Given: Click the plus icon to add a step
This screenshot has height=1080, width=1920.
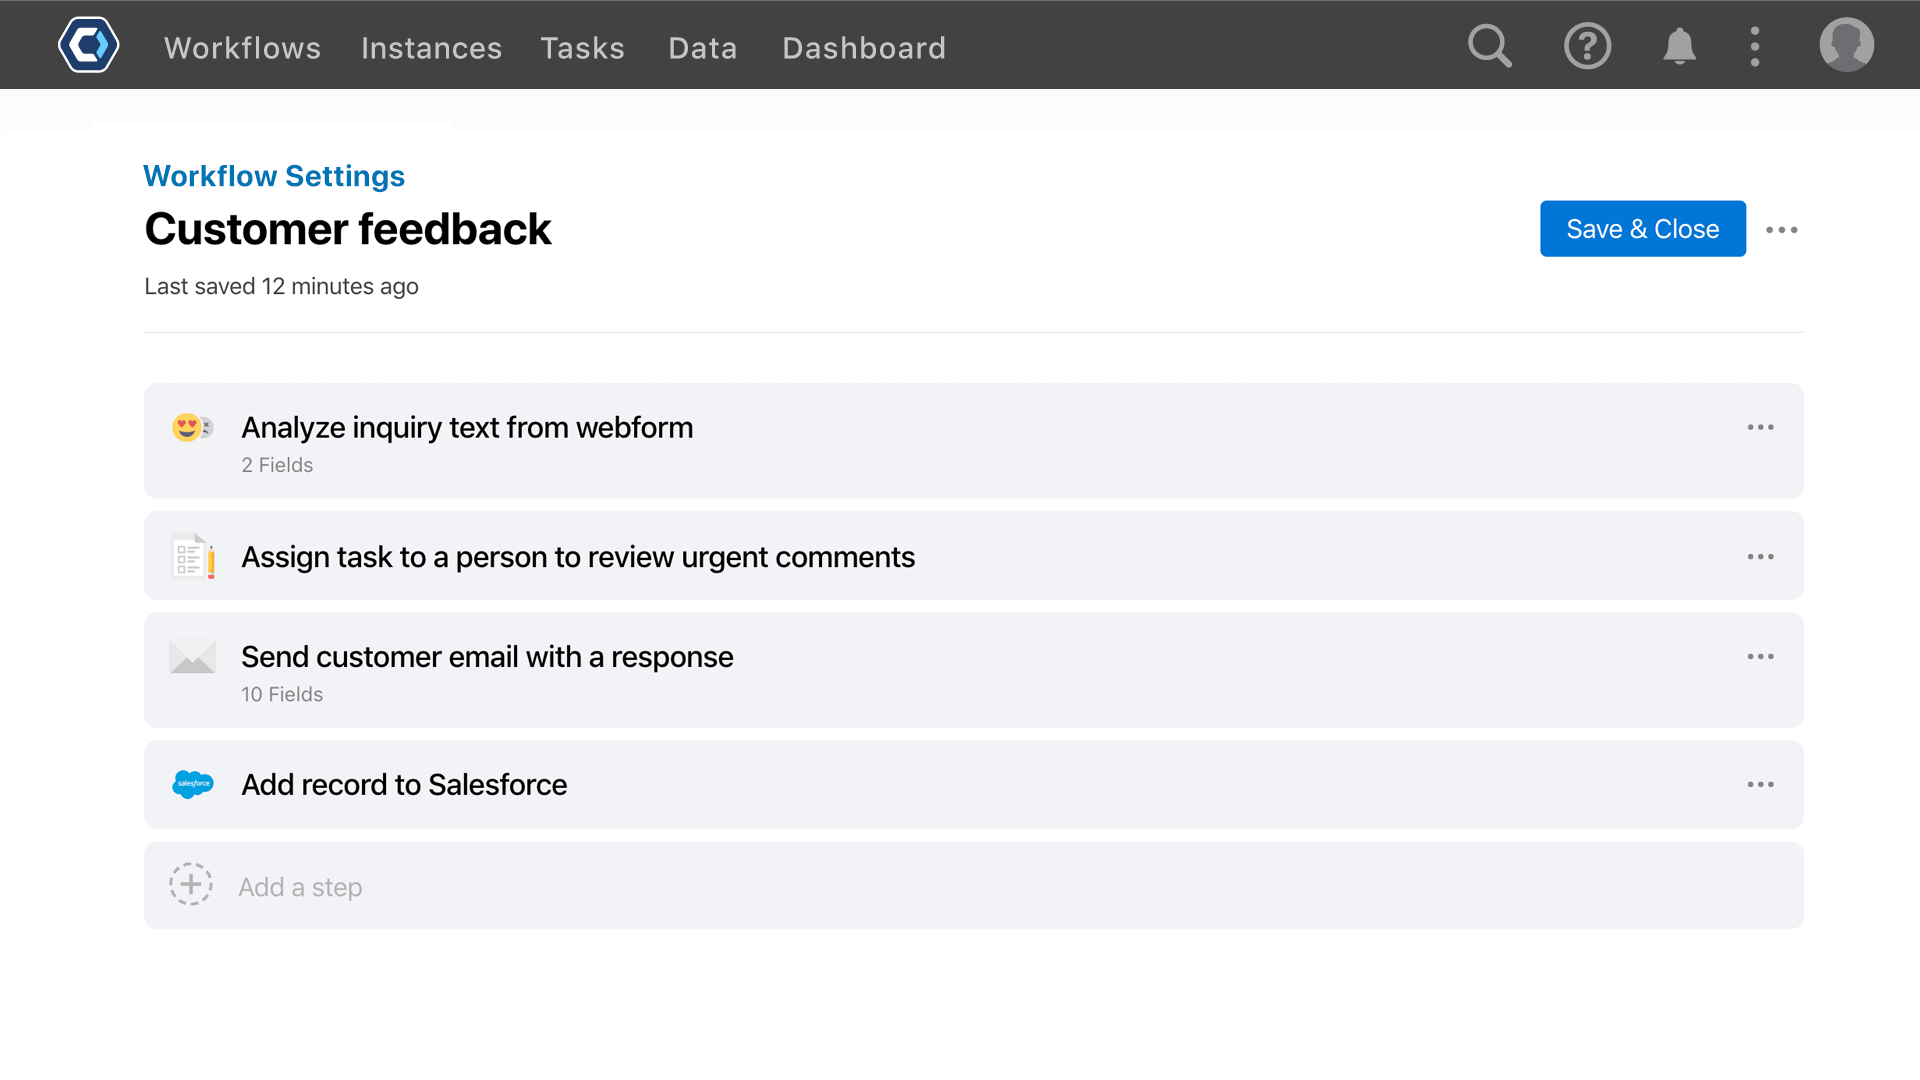Looking at the screenshot, I should coord(191,884).
